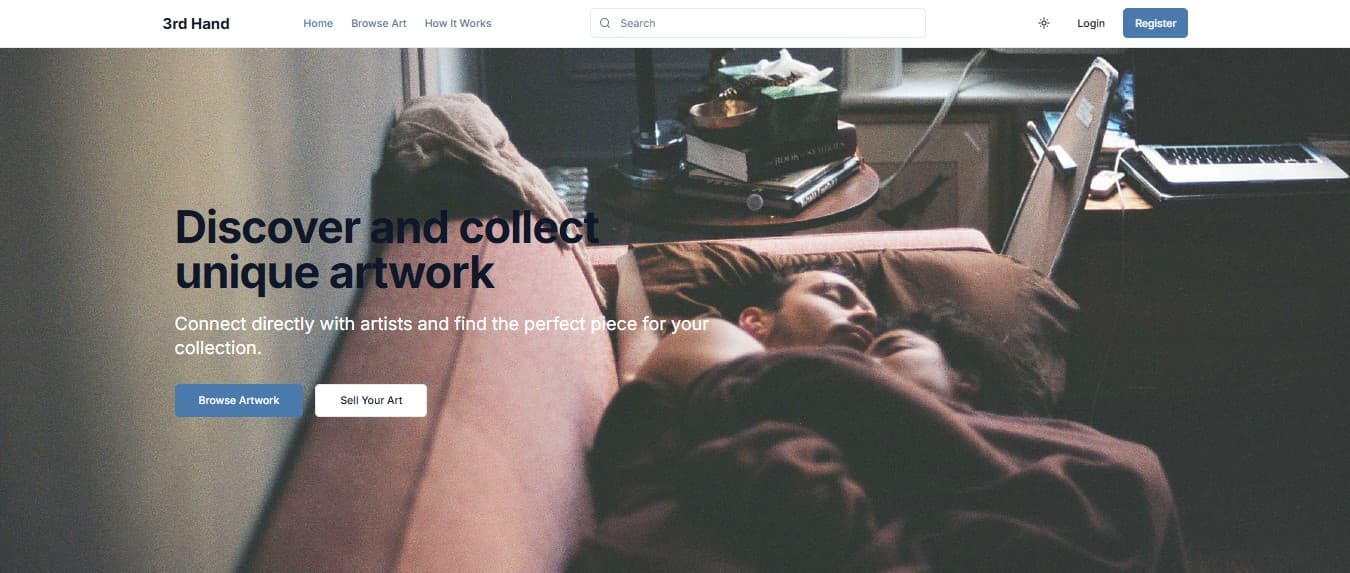Click the 'Discover and collect unique artwork' headline
The image size is (1350, 573).
point(386,249)
